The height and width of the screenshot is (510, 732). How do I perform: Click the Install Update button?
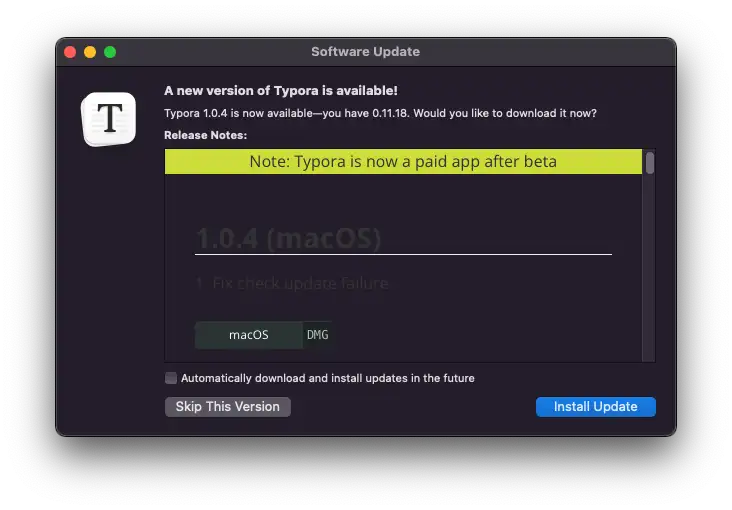[x=595, y=406]
